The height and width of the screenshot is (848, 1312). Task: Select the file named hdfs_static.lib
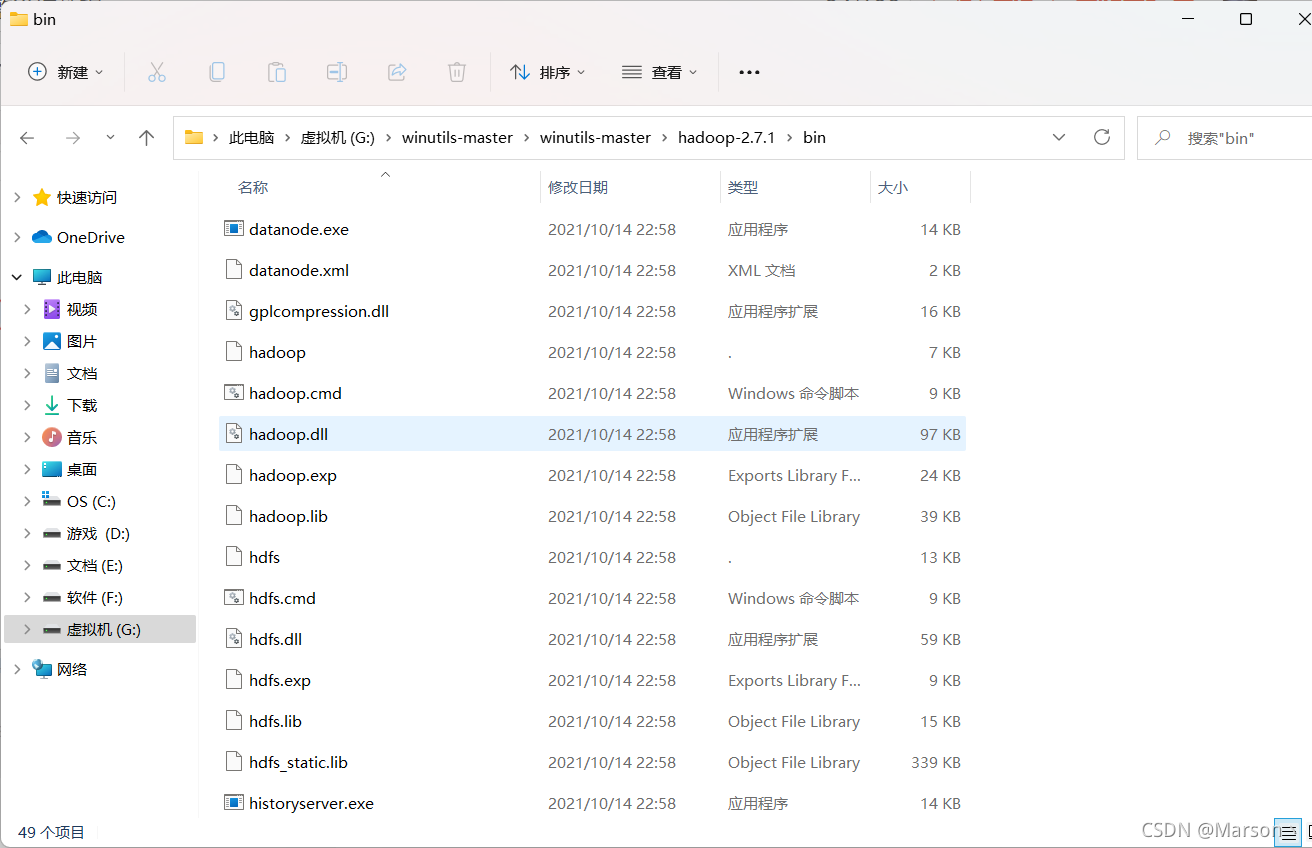(x=298, y=763)
